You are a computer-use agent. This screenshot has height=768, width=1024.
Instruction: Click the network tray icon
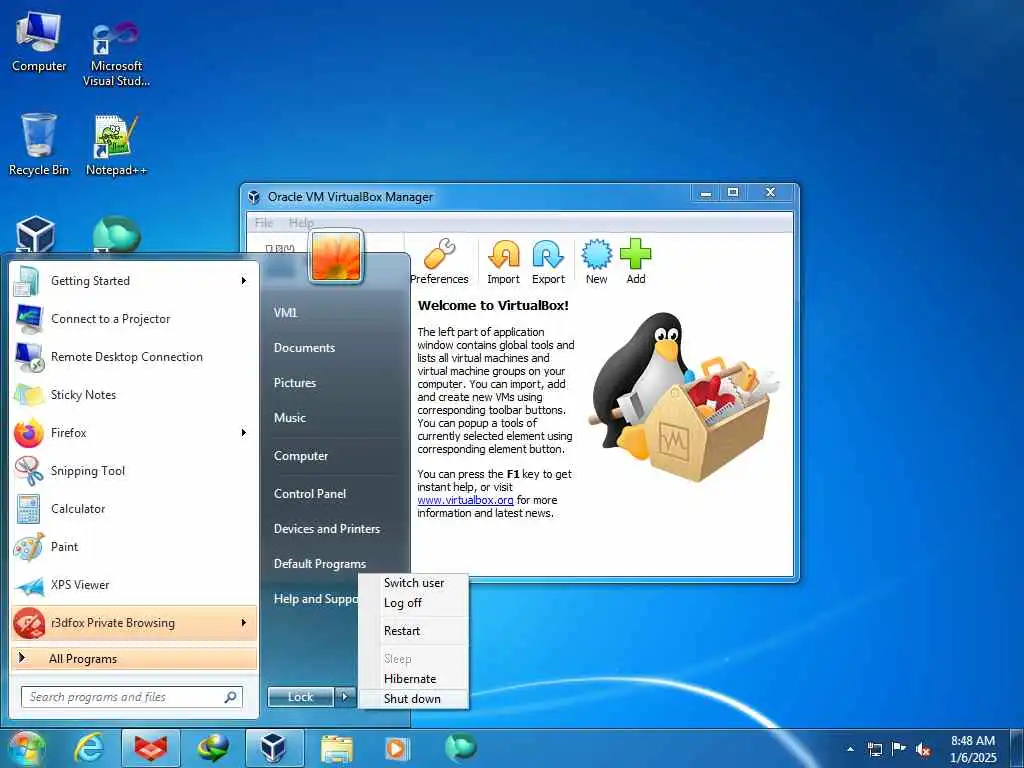(874, 750)
